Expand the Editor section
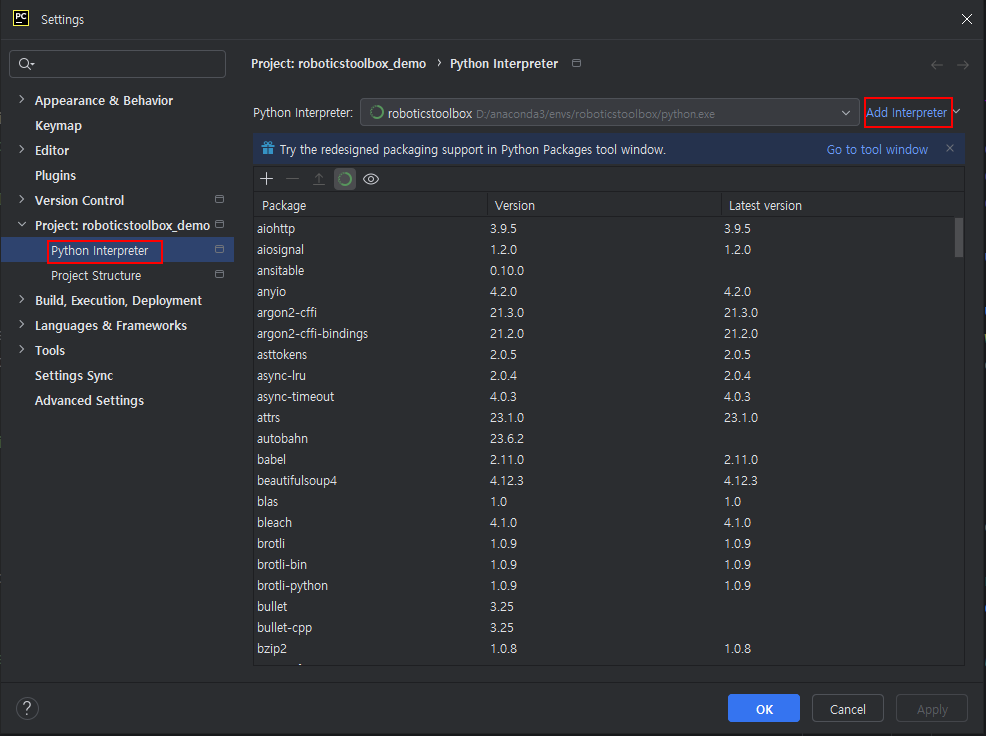Image resolution: width=986 pixels, height=736 pixels. coord(22,150)
